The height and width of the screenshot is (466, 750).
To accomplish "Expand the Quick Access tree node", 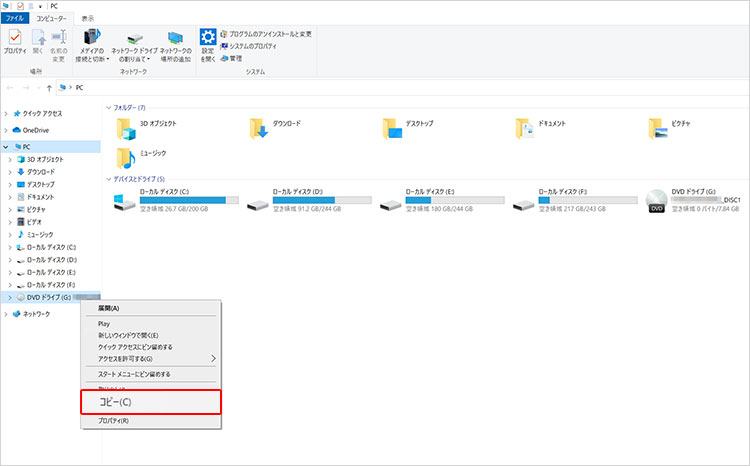I will click(7, 114).
